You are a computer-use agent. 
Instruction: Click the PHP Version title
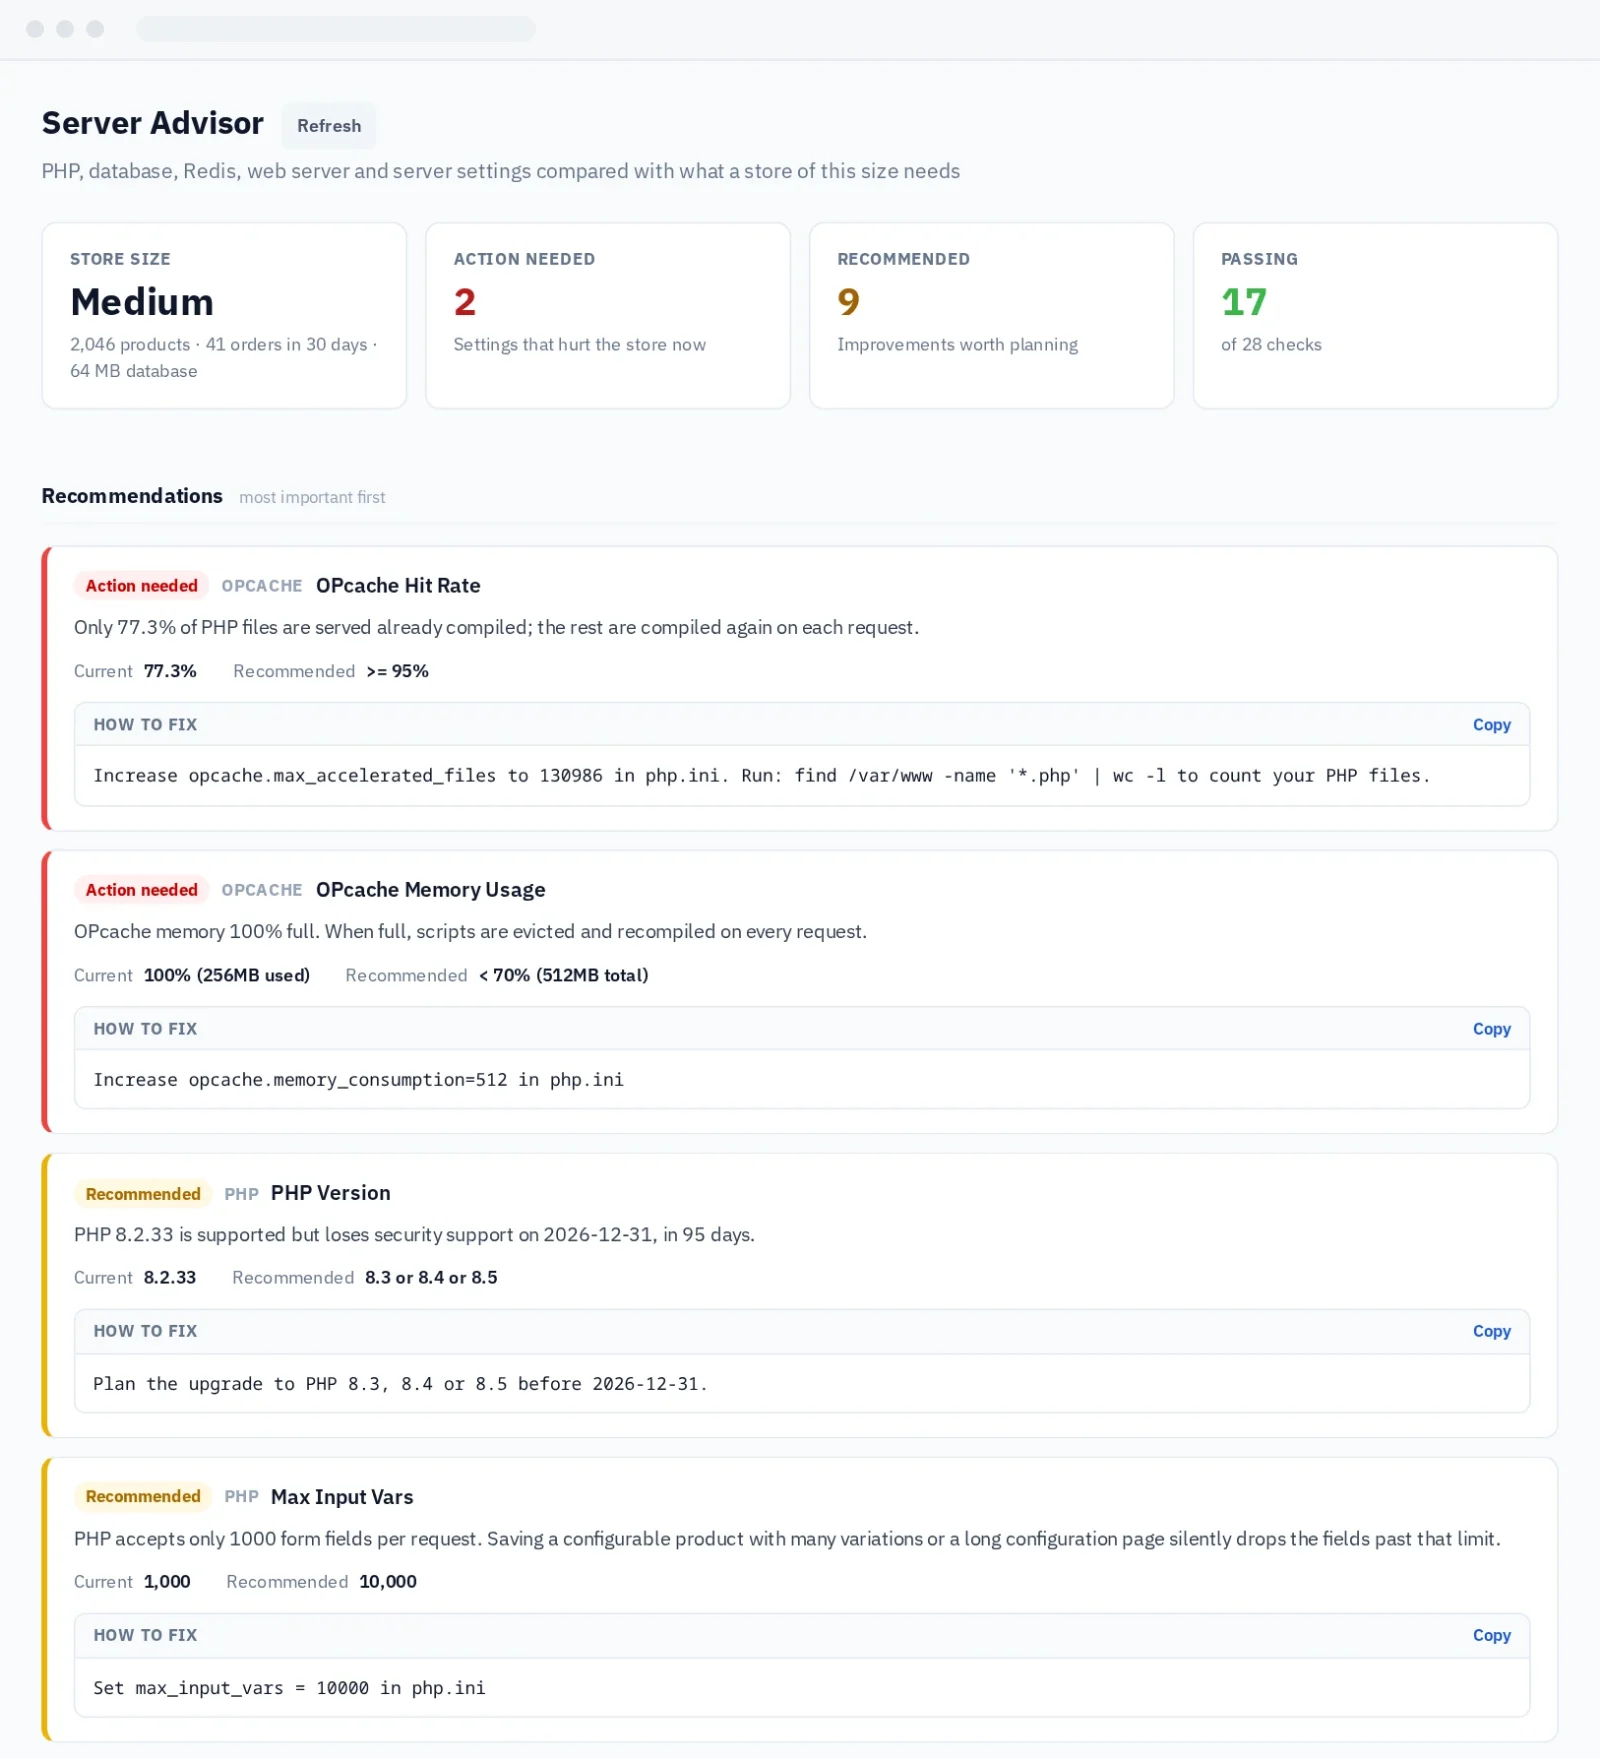click(331, 1193)
